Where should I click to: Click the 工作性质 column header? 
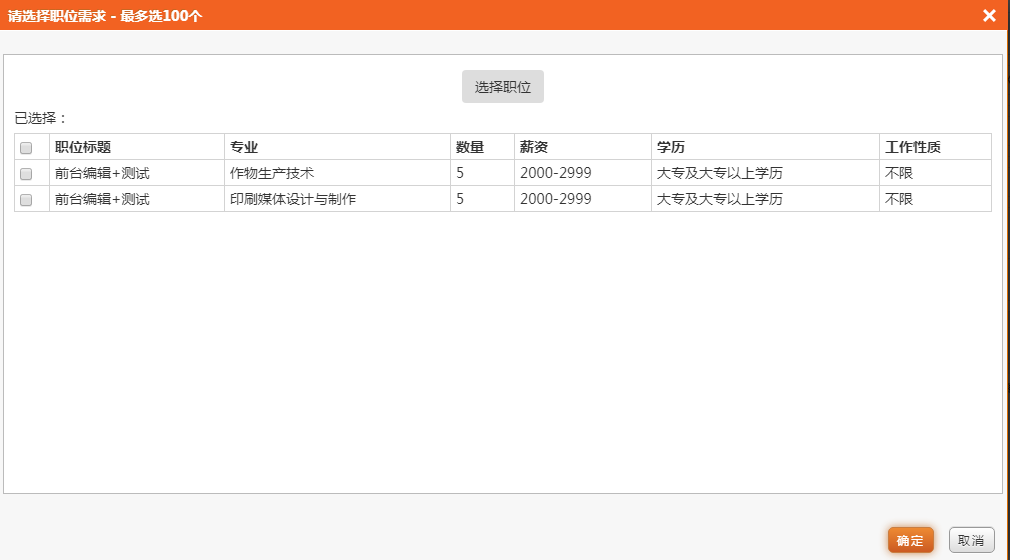913,147
